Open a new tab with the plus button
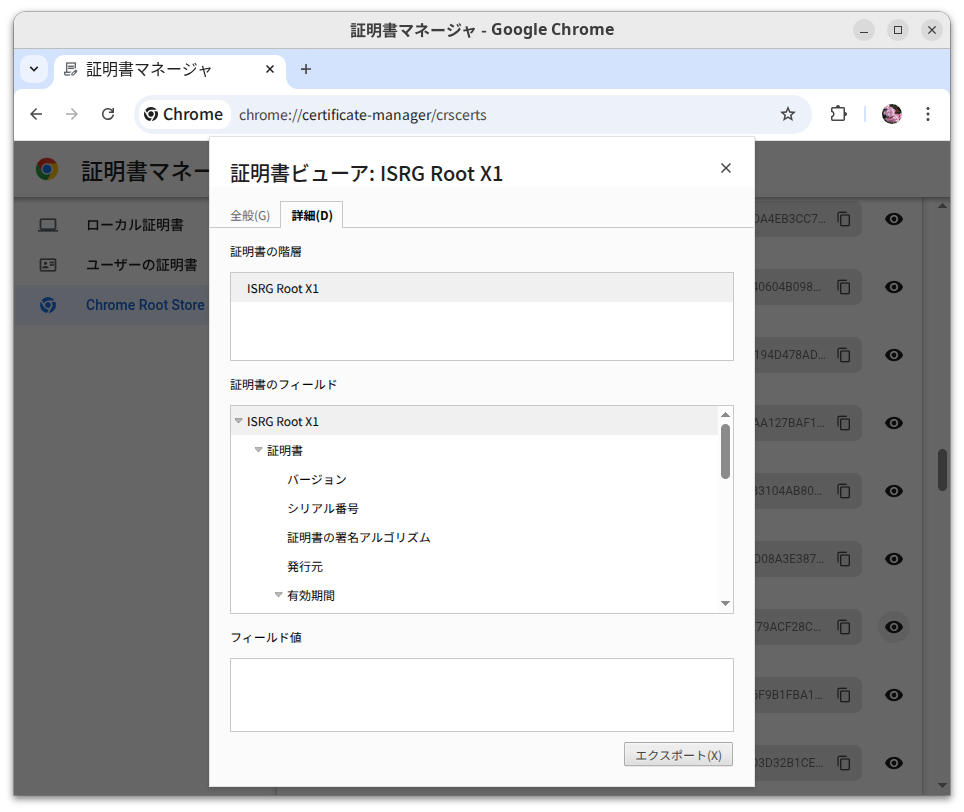This screenshot has height=812, width=964. (306, 69)
